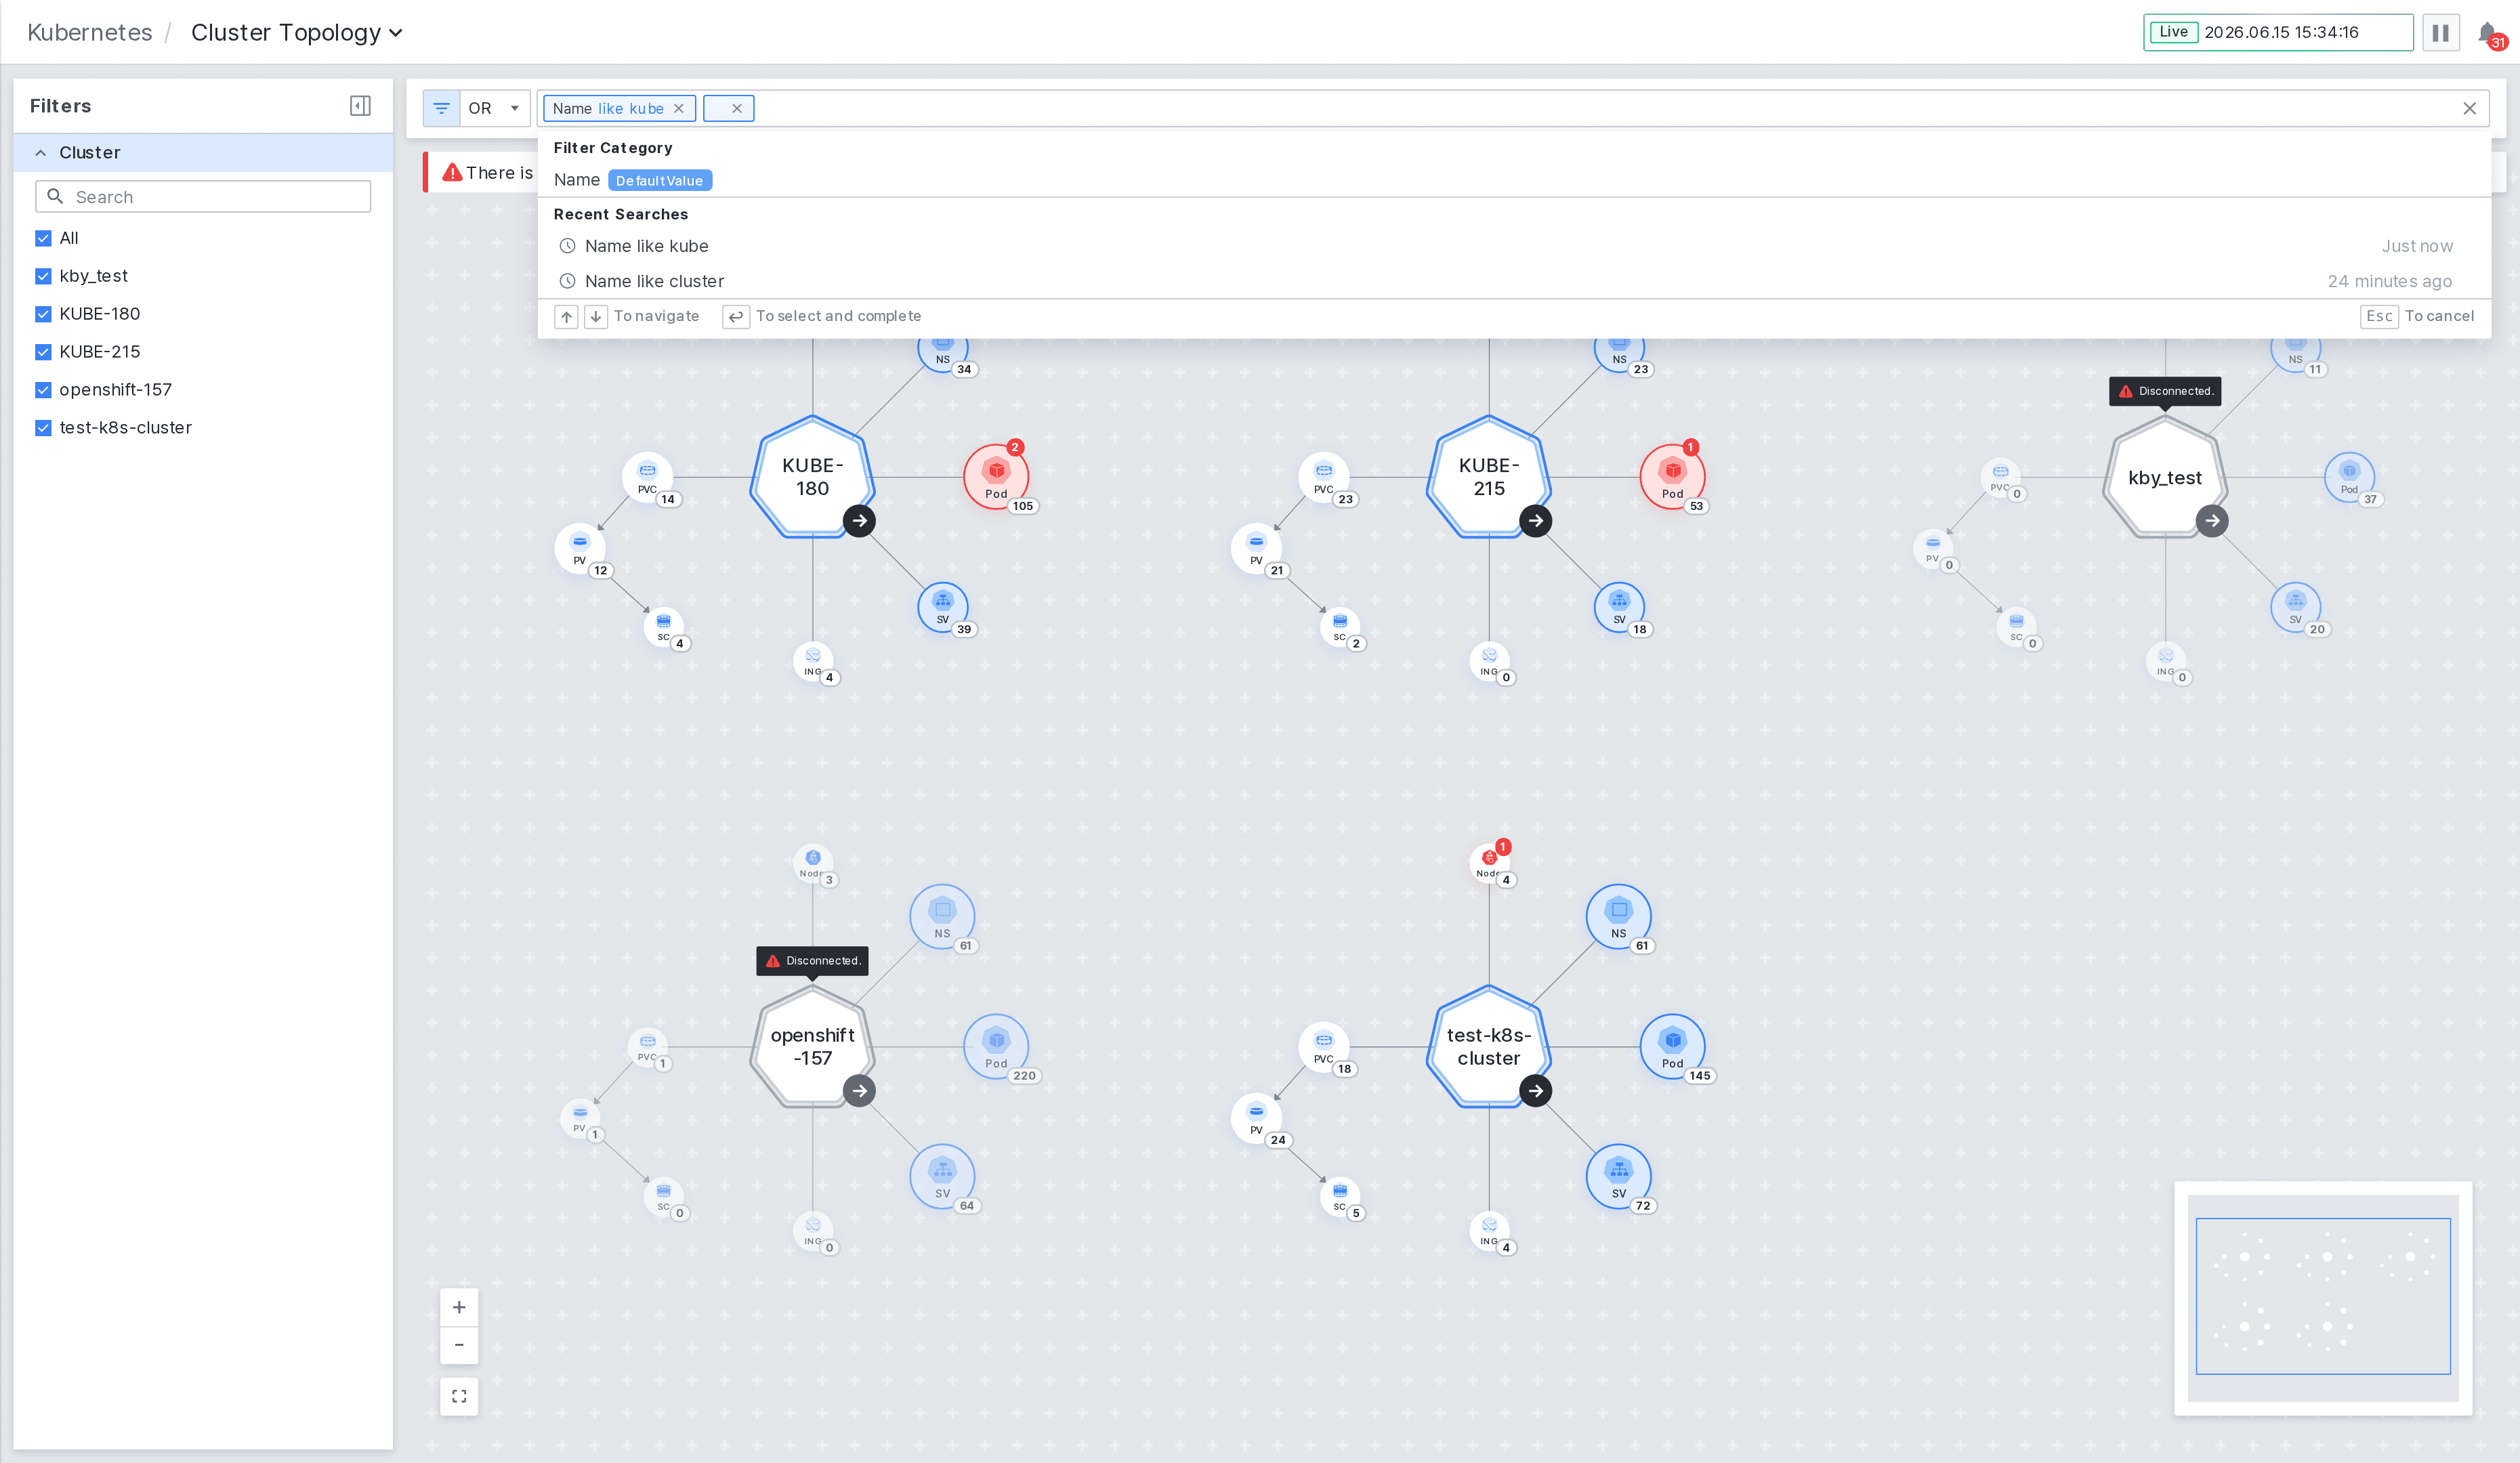Fit topology to screen icon
Screen dimensions: 2520x1463
(459, 1396)
